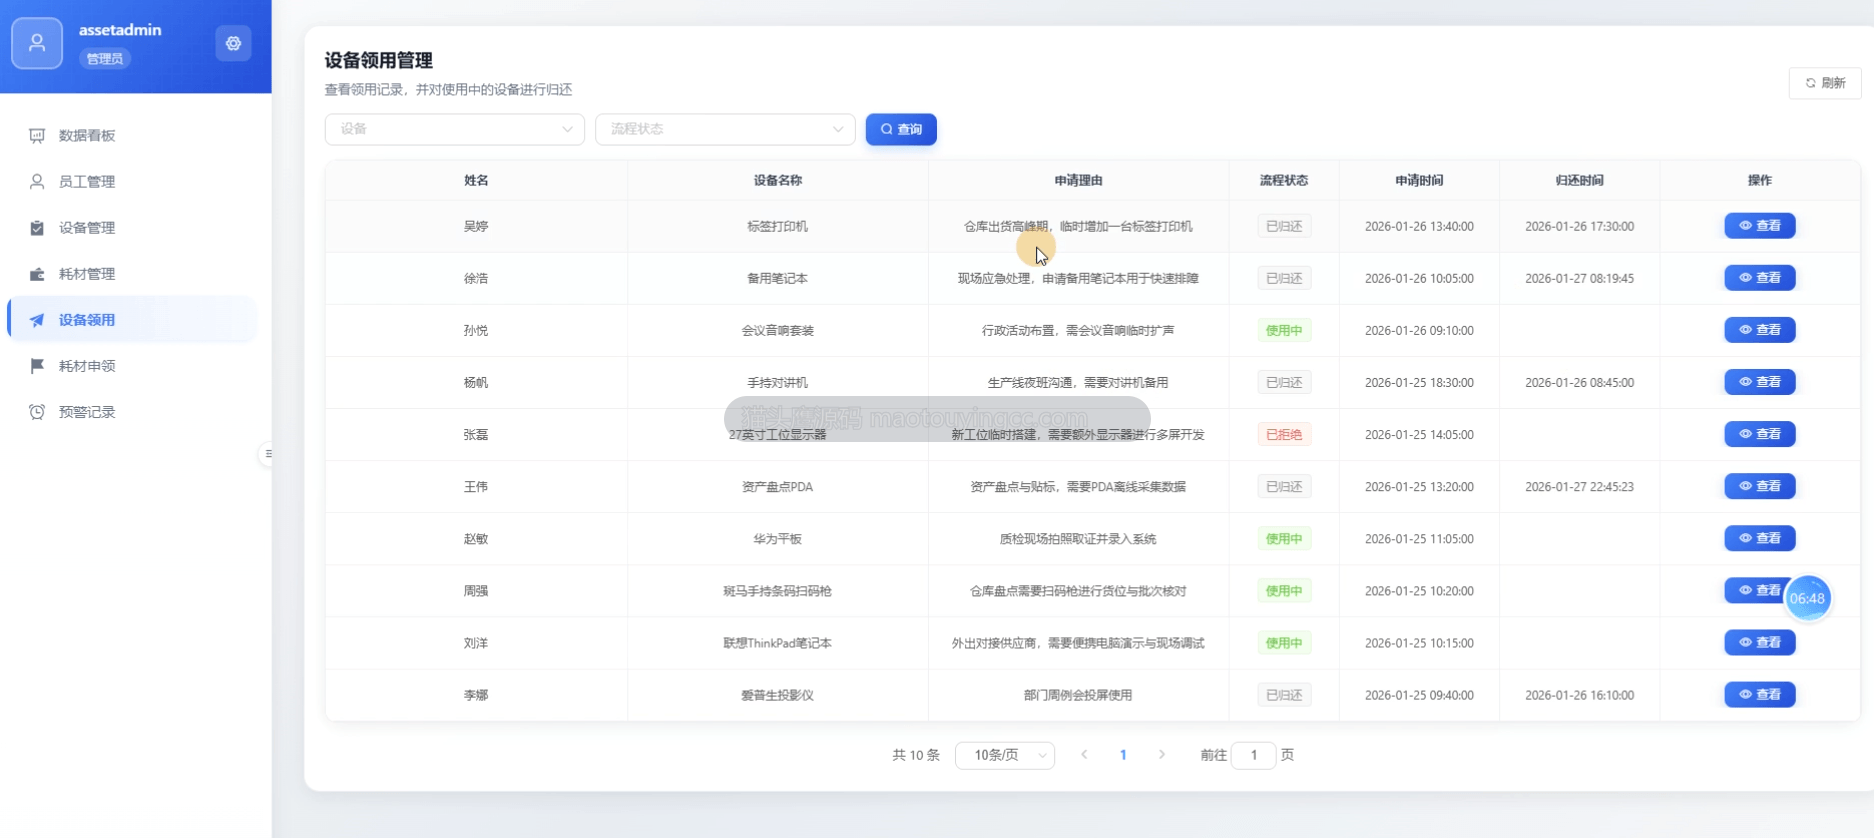Click device name 华为平板
This screenshot has height=838, width=1874.
click(778, 539)
